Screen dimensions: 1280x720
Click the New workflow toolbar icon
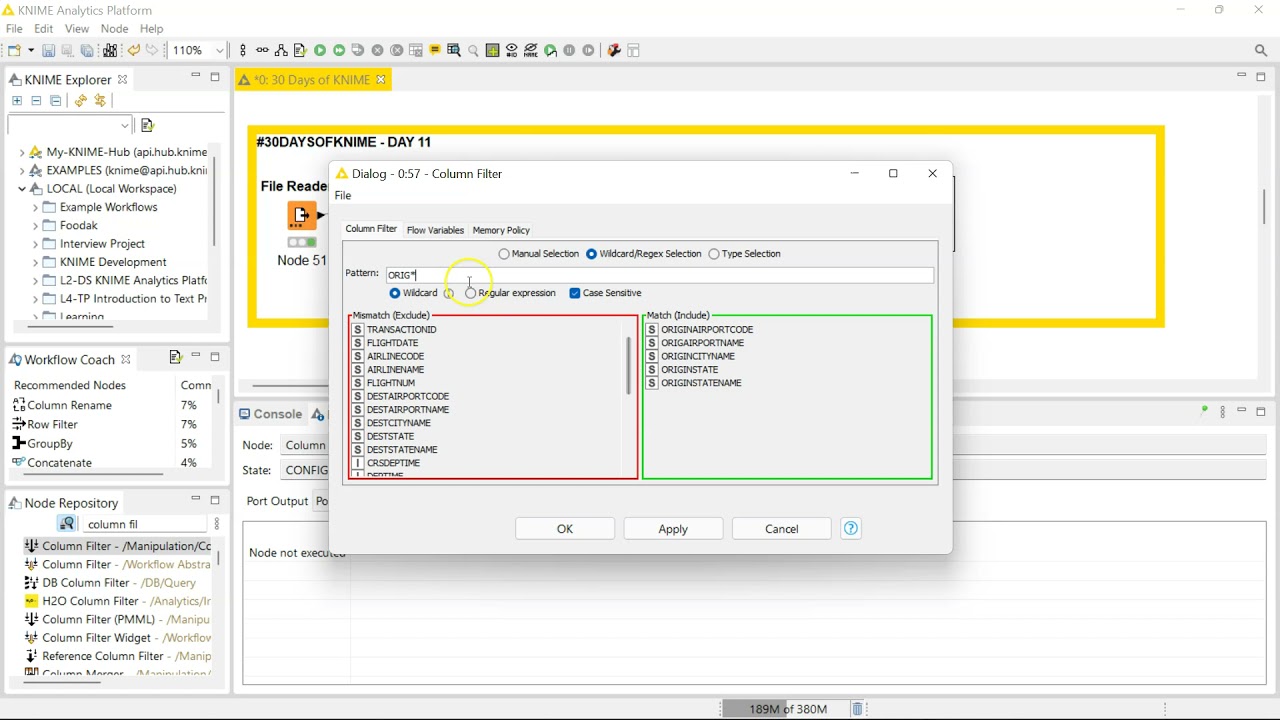point(14,50)
